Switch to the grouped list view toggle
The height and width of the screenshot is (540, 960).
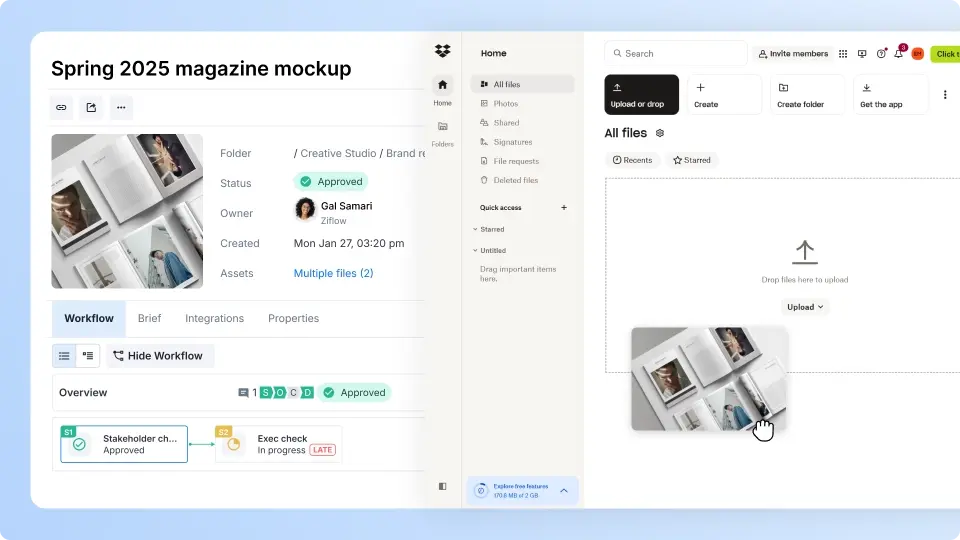point(88,355)
